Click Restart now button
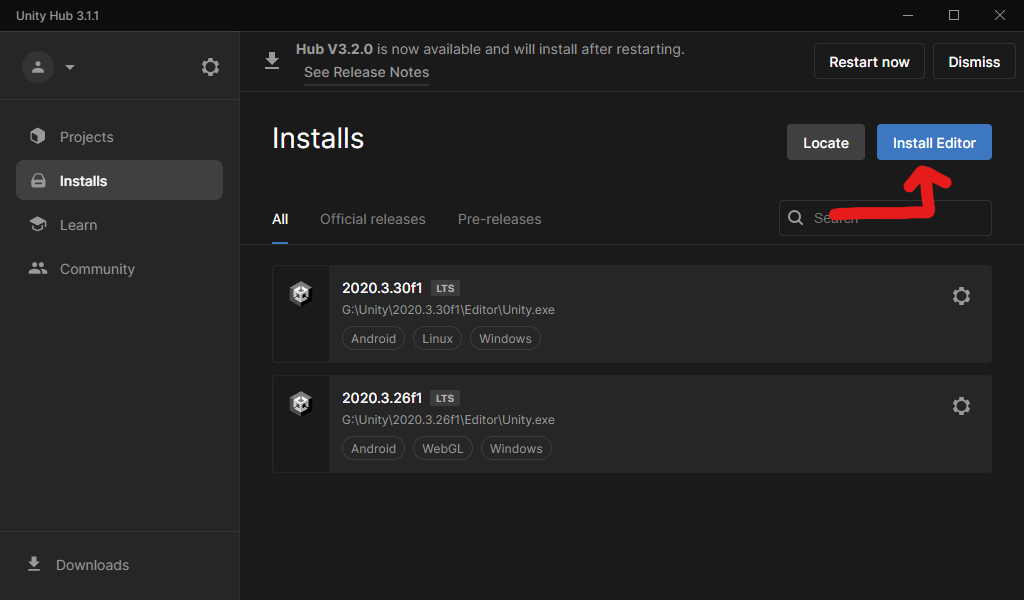Screen dimensions: 1024x600 point(869,61)
